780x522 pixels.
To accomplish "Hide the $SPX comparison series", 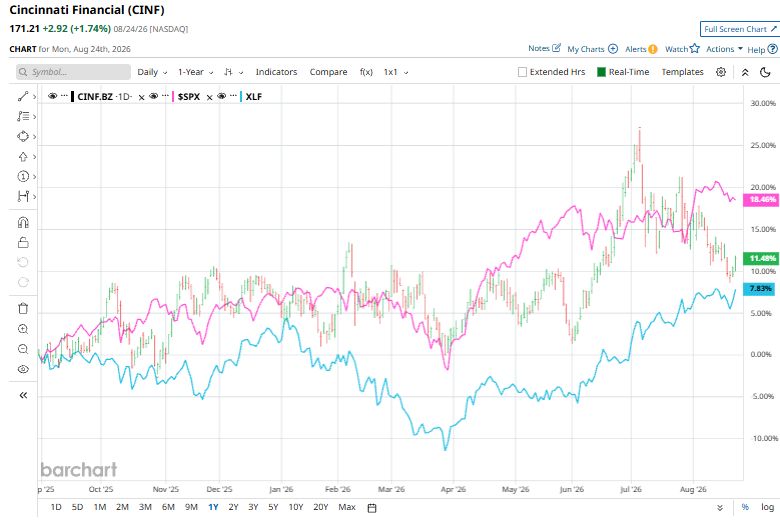I will click(x=154, y=96).
